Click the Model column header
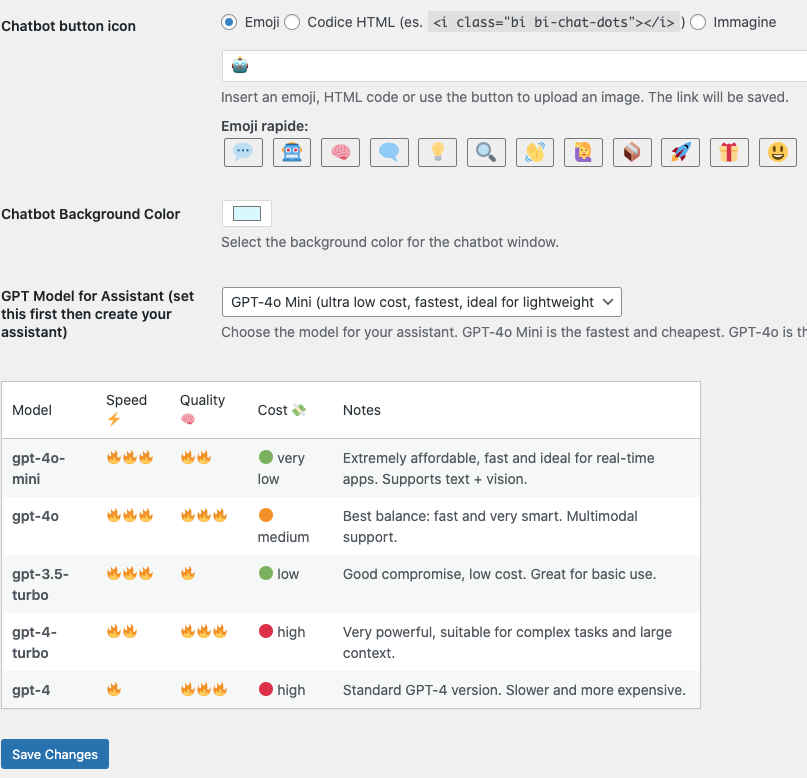Viewport: 807px width, 778px height. point(32,410)
